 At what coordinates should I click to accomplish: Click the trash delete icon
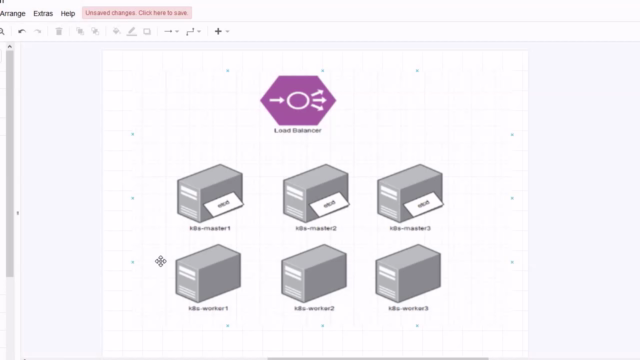(x=59, y=31)
